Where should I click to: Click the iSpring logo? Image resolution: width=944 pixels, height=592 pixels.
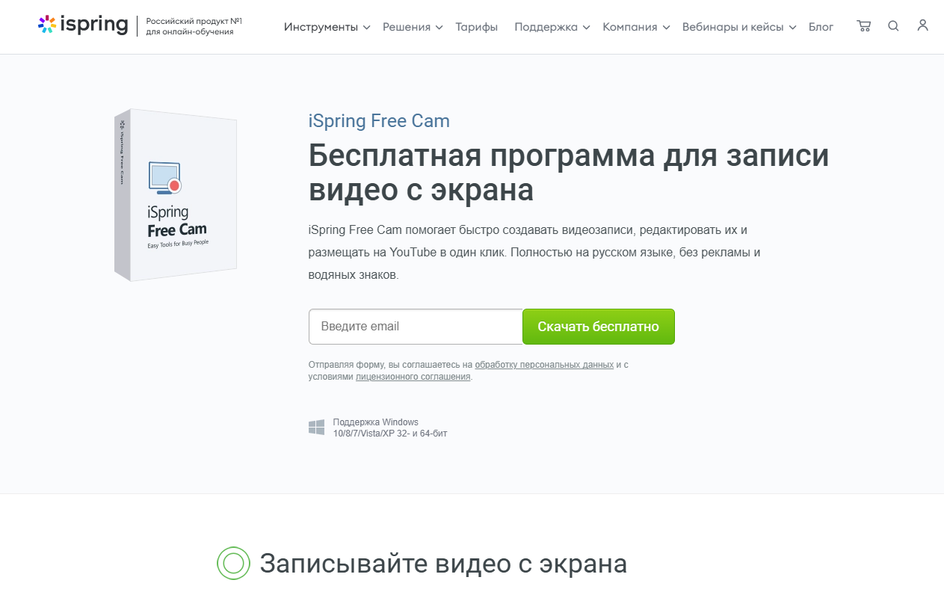tap(82, 25)
